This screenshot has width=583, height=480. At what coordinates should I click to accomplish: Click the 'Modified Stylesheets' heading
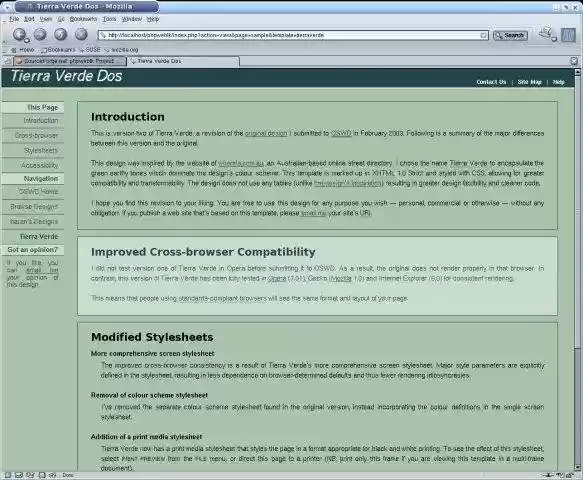point(152,337)
